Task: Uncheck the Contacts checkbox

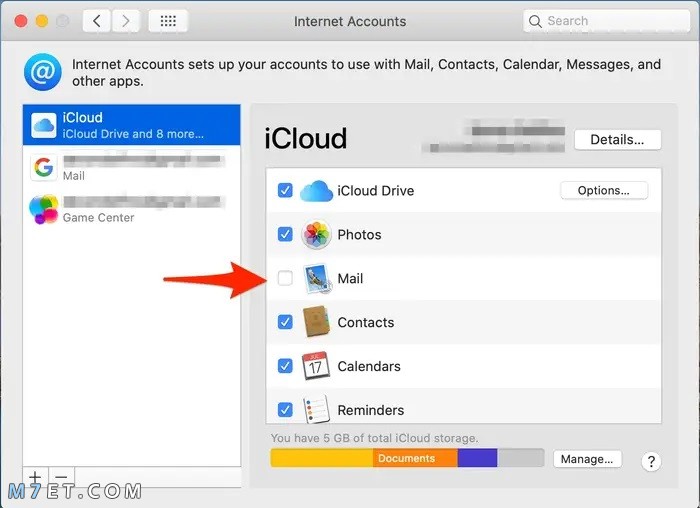Action: pyautogui.click(x=285, y=322)
